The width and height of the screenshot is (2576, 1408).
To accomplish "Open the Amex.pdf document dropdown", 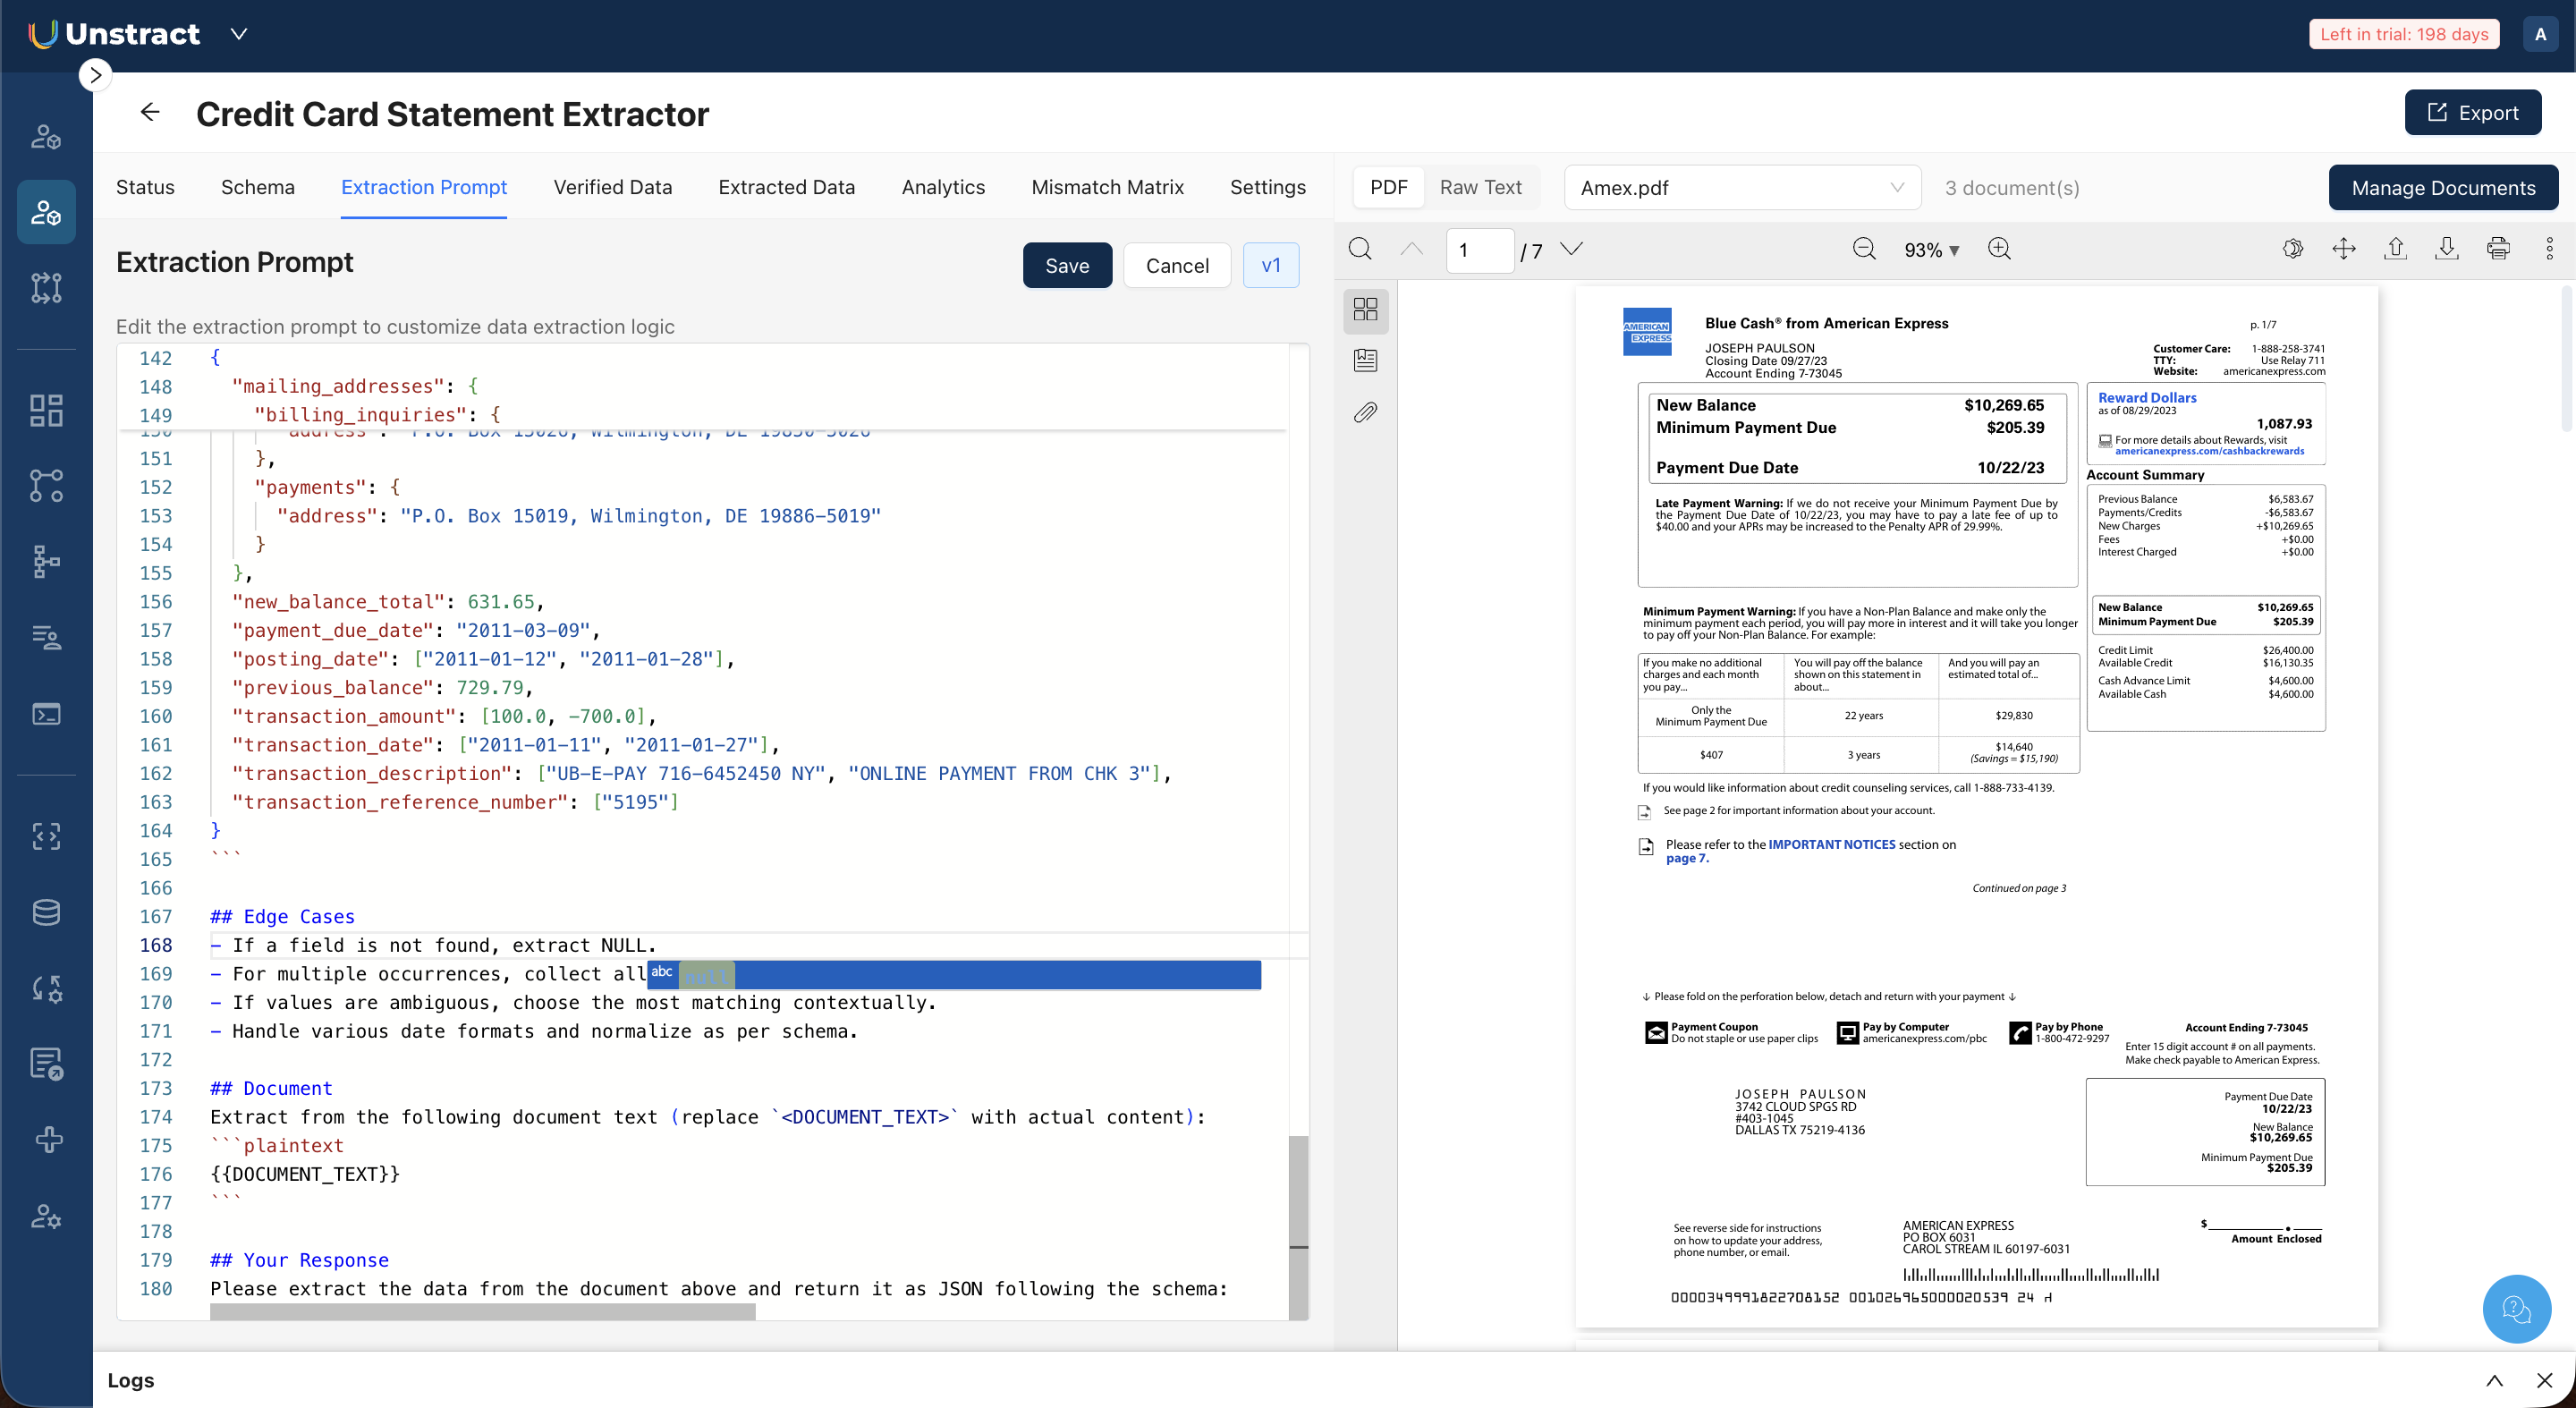I will click(x=1741, y=188).
